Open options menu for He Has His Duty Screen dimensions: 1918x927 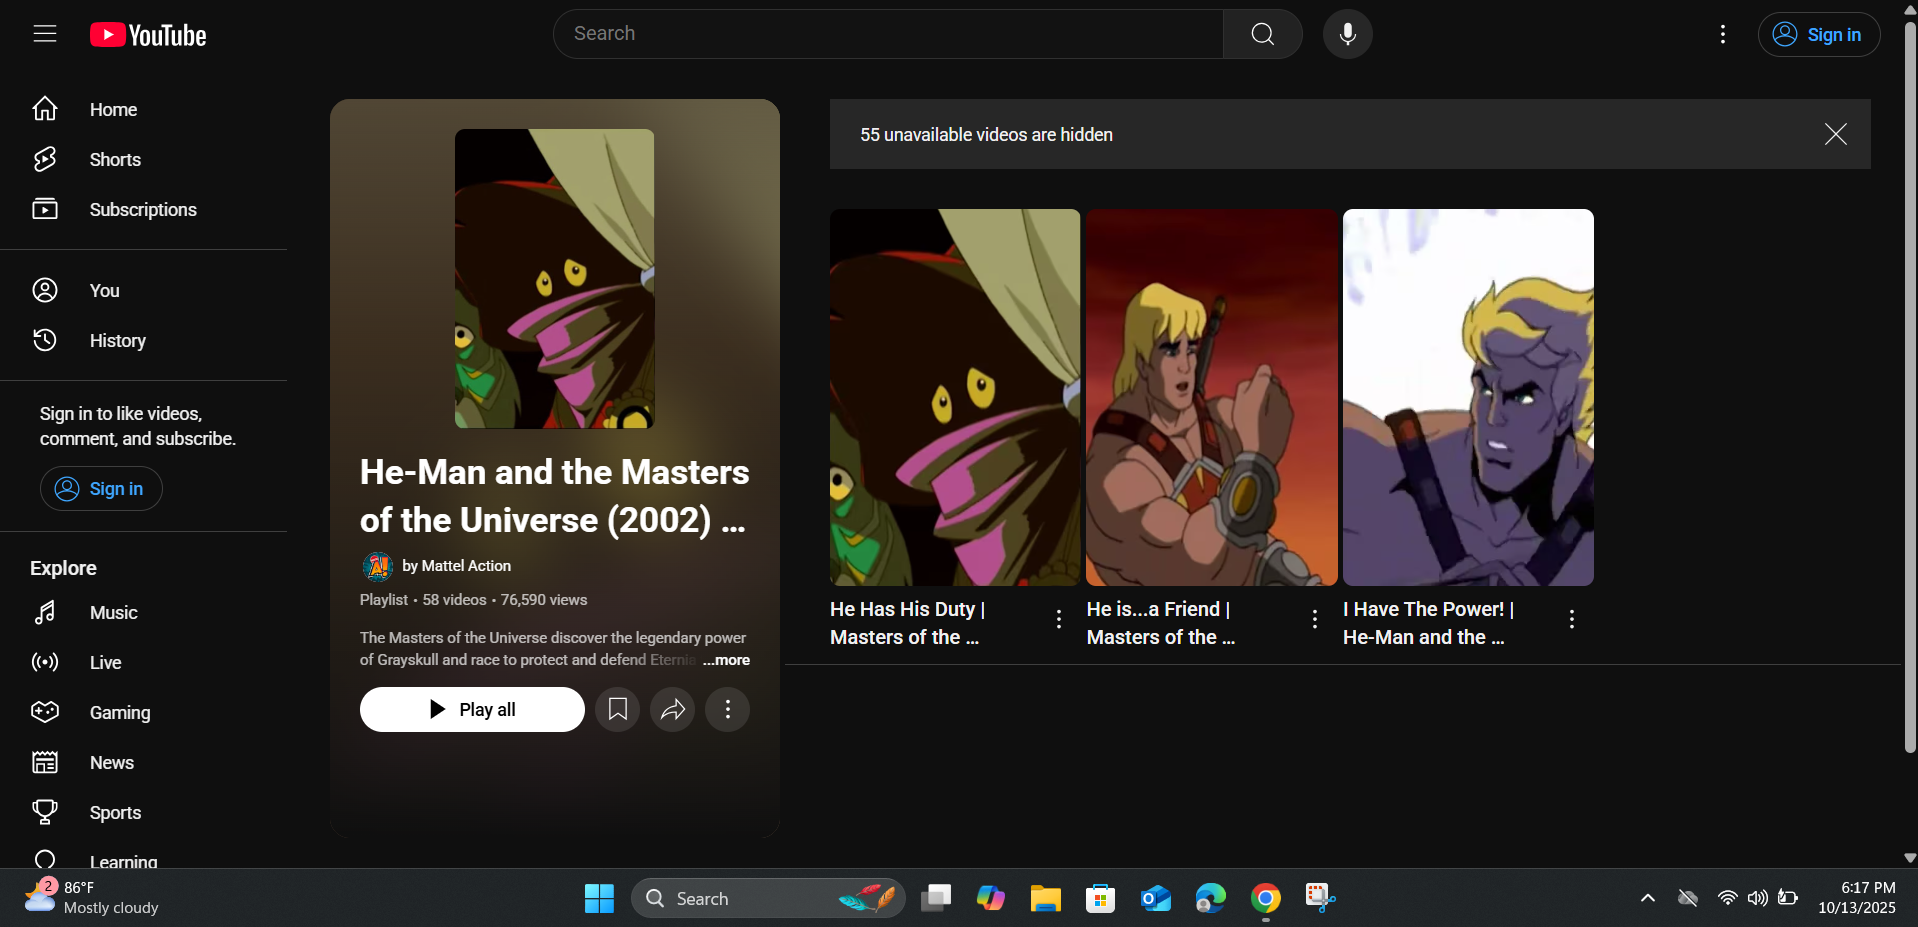tap(1059, 619)
